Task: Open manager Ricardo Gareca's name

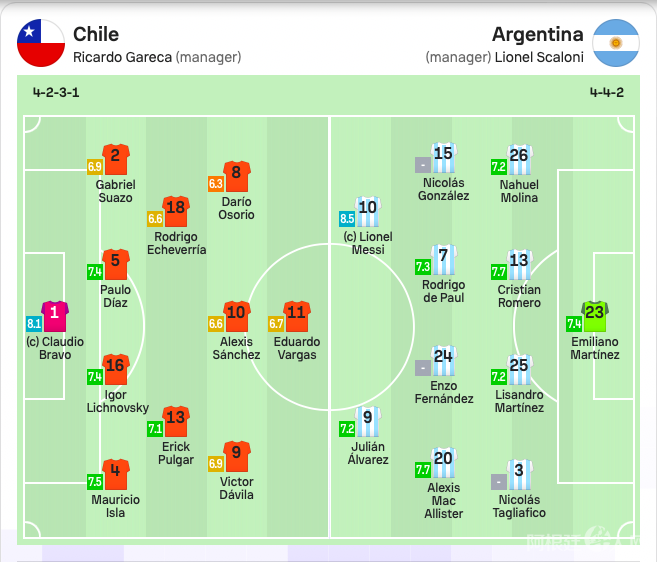Action: click(x=123, y=57)
